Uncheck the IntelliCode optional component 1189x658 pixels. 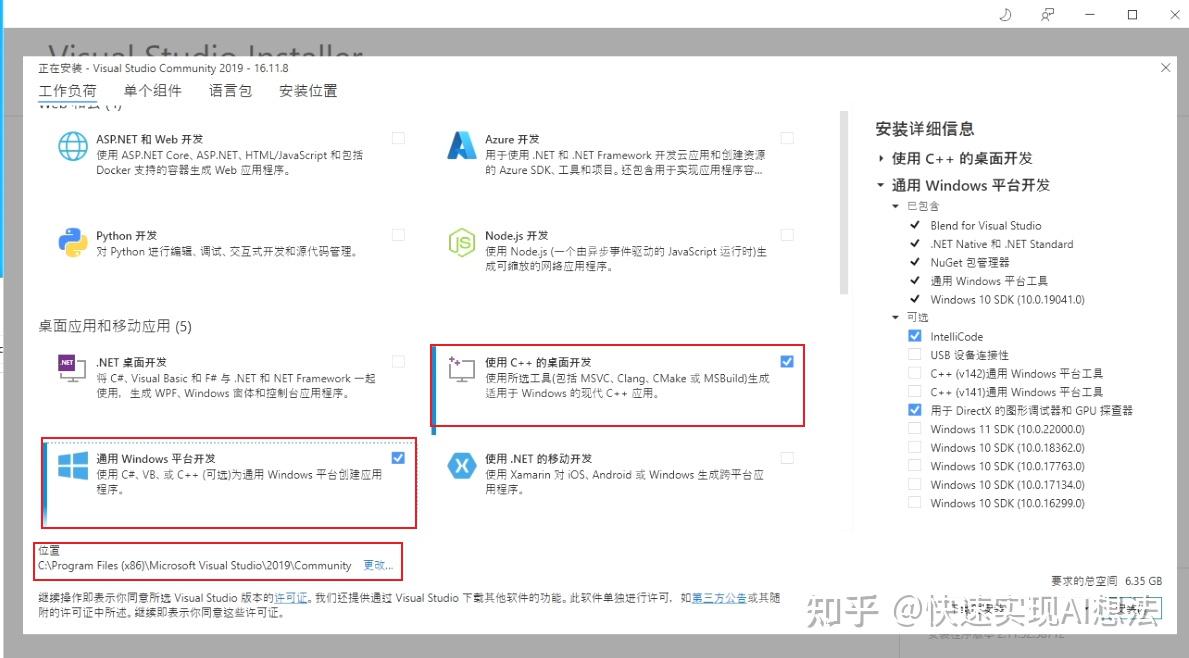pyautogui.click(x=915, y=336)
